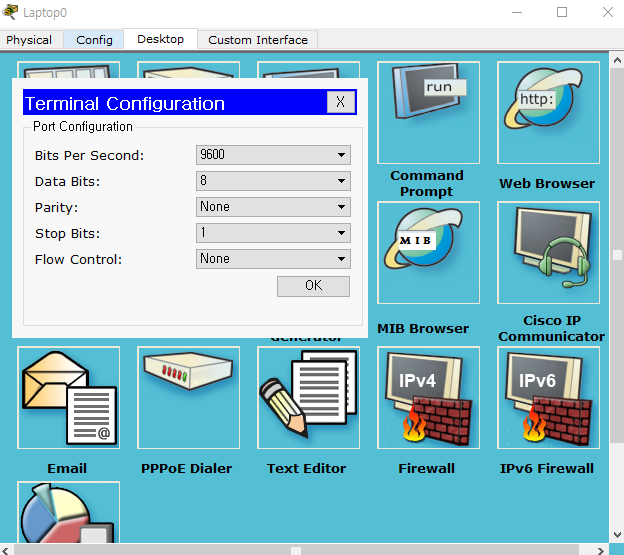The image size is (624, 555).
Task: Open the MIB Browser app
Action: point(428,253)
